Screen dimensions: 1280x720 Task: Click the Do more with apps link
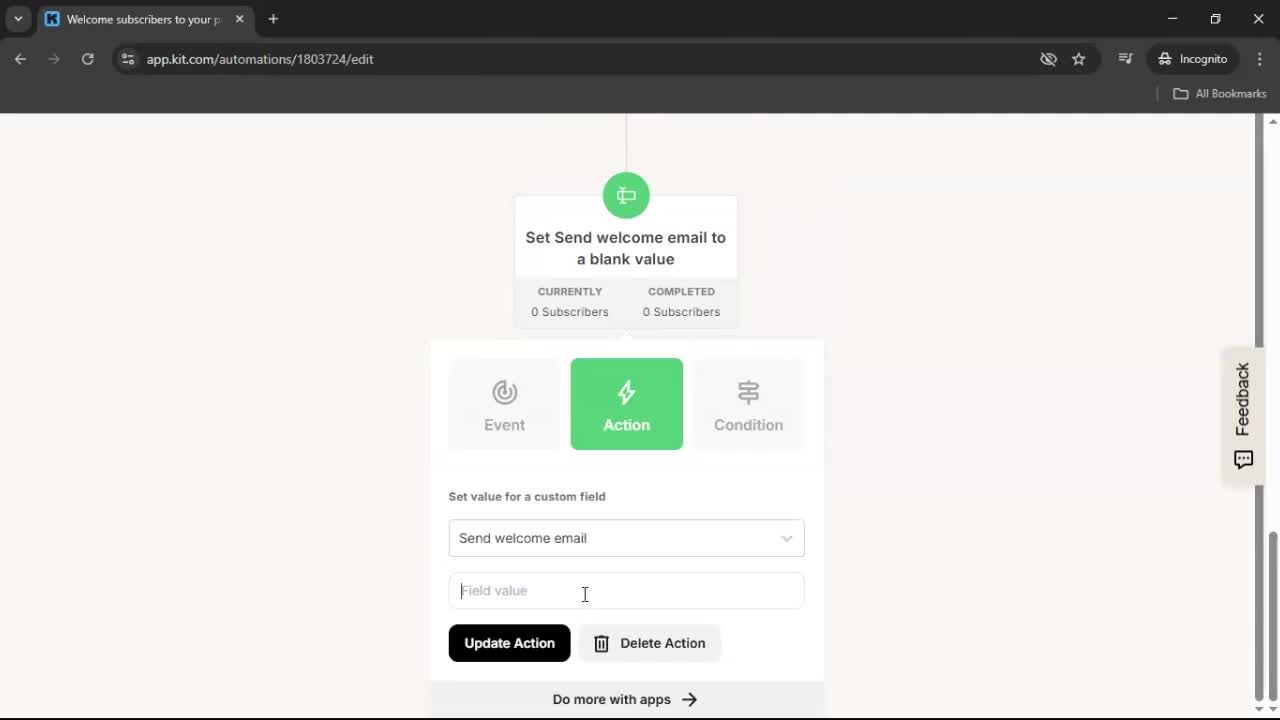click(625, 699)
